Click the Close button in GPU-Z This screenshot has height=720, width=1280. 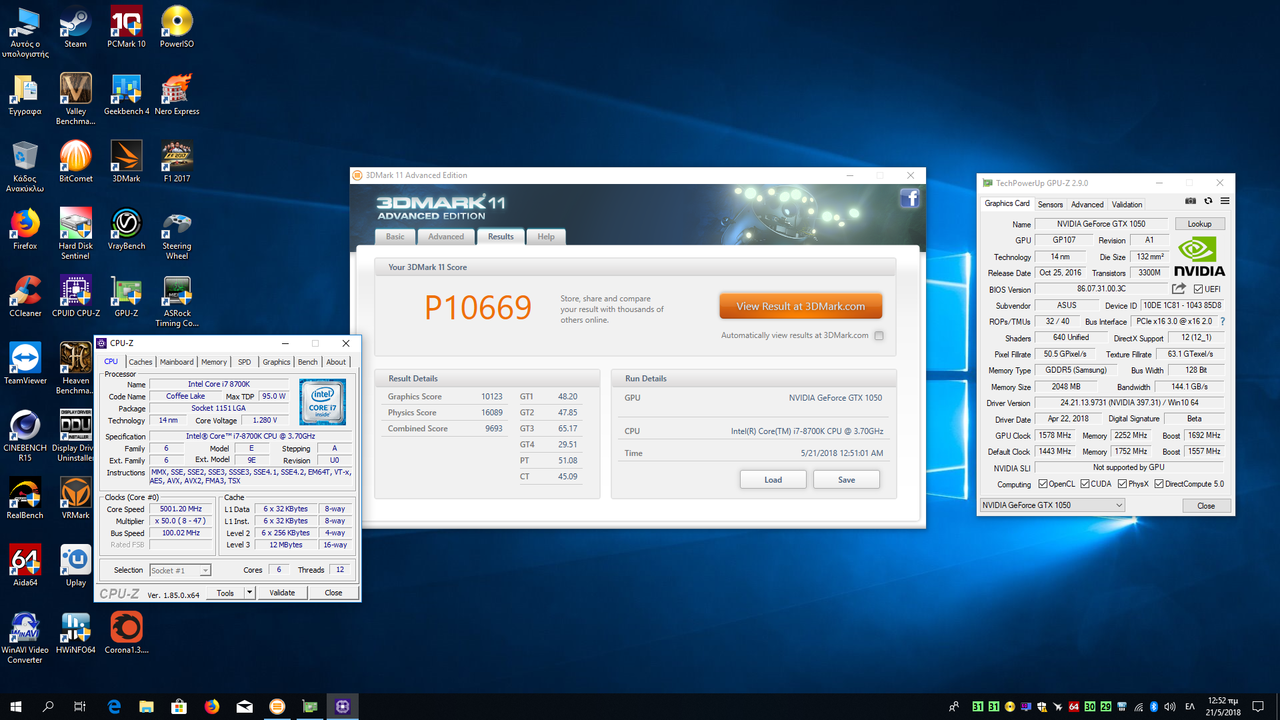(x=1206, y=506)
